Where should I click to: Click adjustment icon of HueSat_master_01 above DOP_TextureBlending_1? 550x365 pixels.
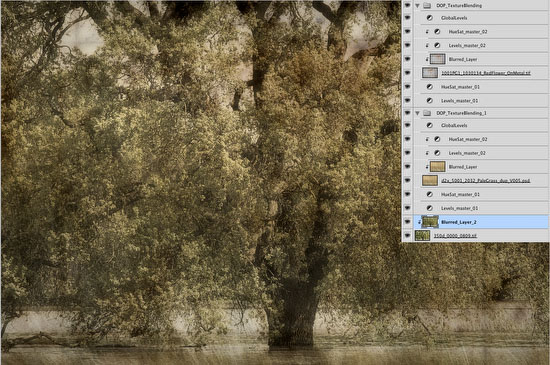point(430,87)
